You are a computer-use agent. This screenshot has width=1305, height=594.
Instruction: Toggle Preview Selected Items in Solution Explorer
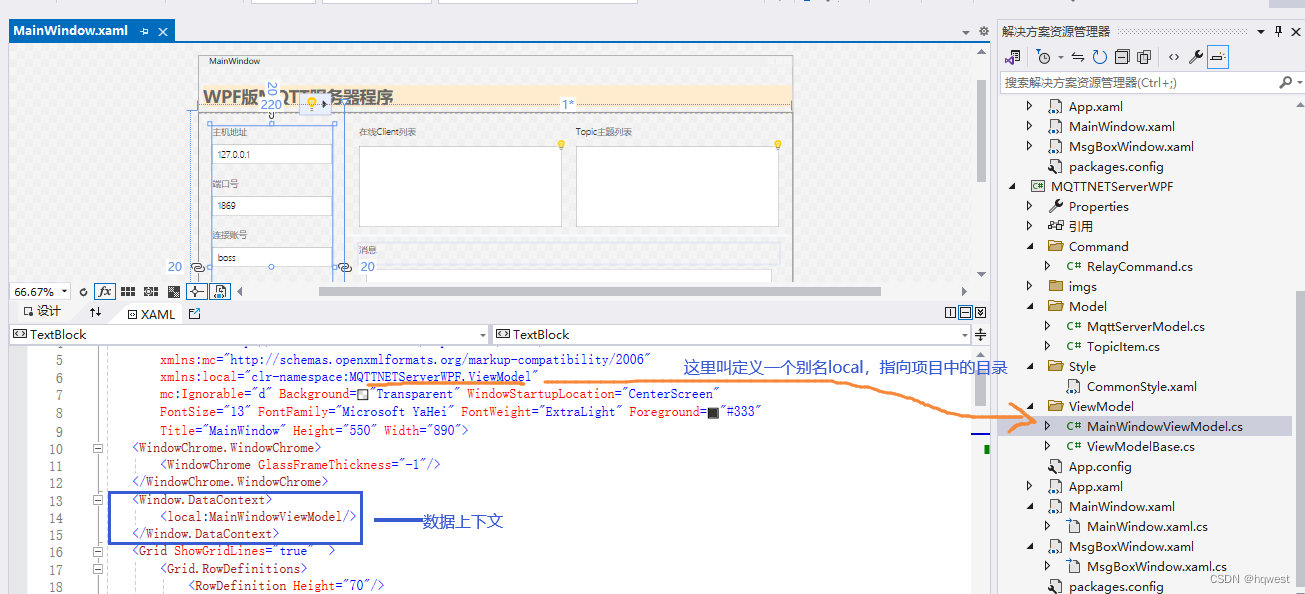coord(1217,56)
